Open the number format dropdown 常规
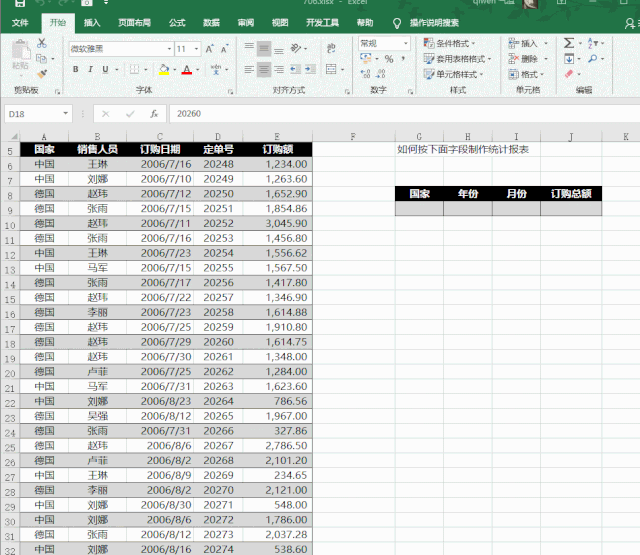Screen dimensions: 640x555 406,43
